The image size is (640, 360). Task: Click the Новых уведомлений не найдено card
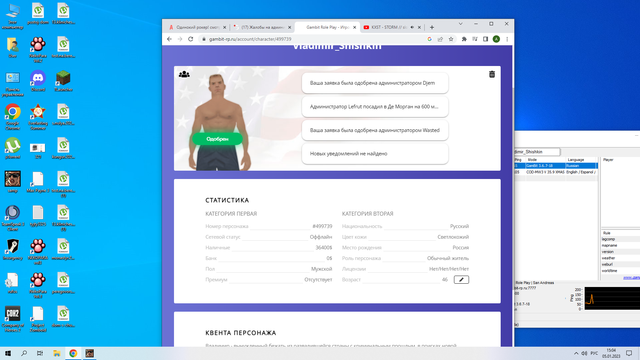[x=375, y=154]
